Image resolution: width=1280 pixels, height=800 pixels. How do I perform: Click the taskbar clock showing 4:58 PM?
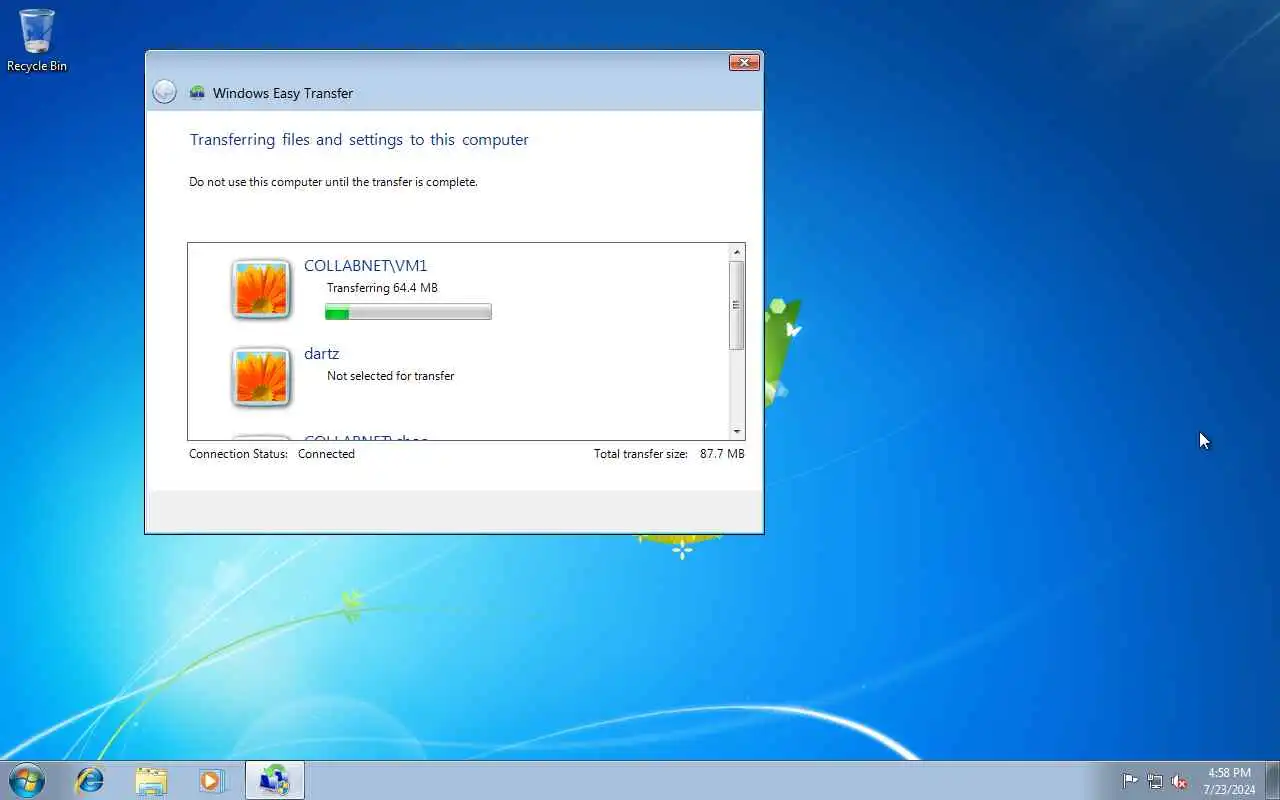[x=1229, y=781]
